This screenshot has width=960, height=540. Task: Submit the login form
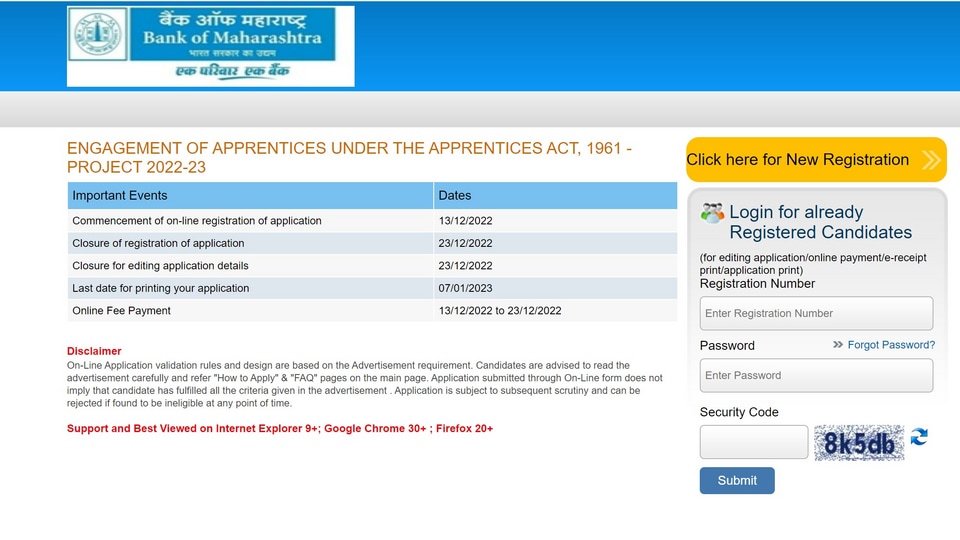(x=737, y=481)
